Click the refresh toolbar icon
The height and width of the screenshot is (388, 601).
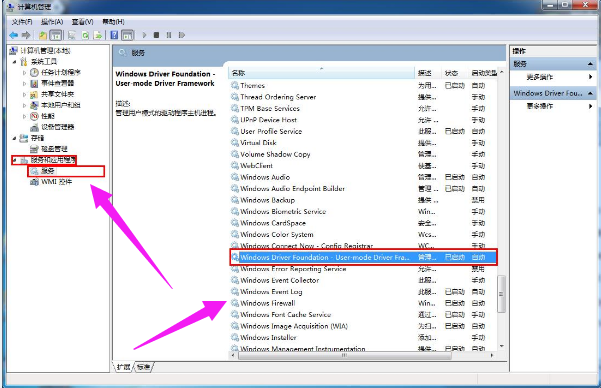tap(85, 35)
